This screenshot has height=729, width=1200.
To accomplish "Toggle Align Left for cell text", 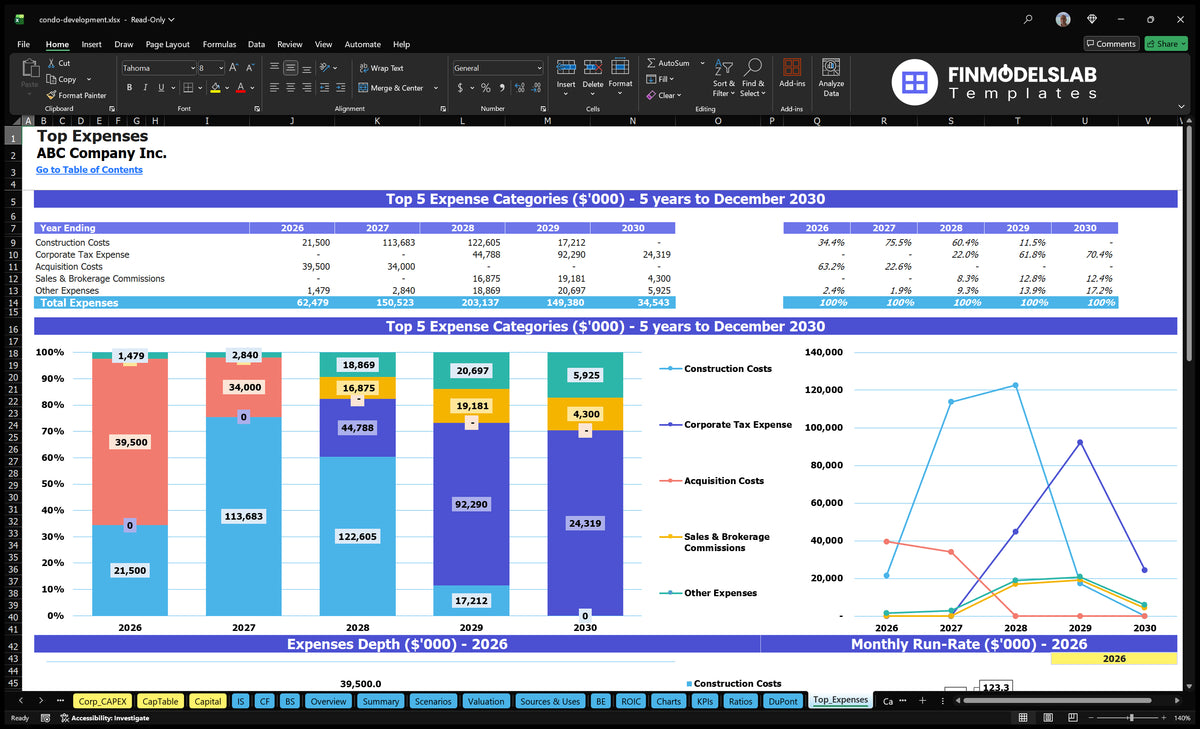I will (x=275, y=88).
